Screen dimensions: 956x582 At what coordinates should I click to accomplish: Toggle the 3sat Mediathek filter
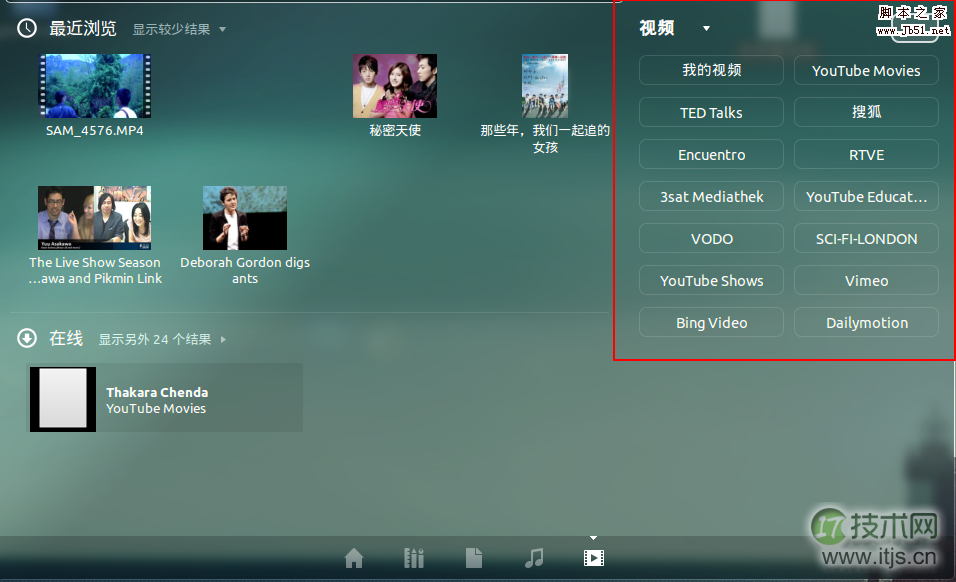[x=712, y=196]
